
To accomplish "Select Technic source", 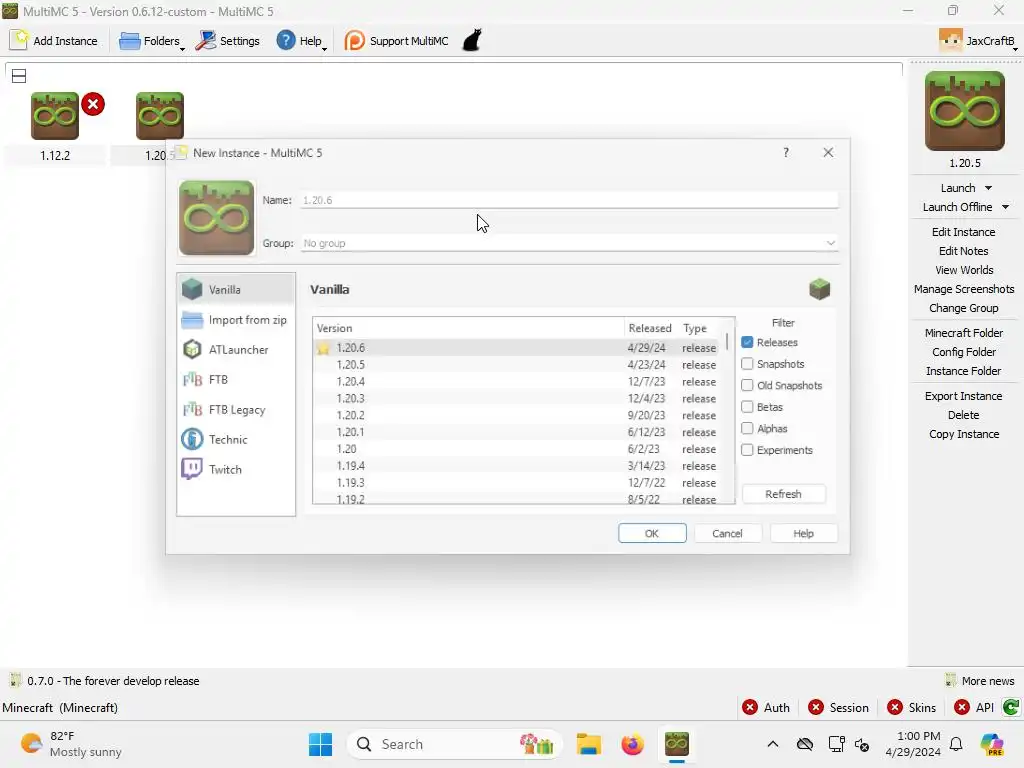I will point(236,440).
